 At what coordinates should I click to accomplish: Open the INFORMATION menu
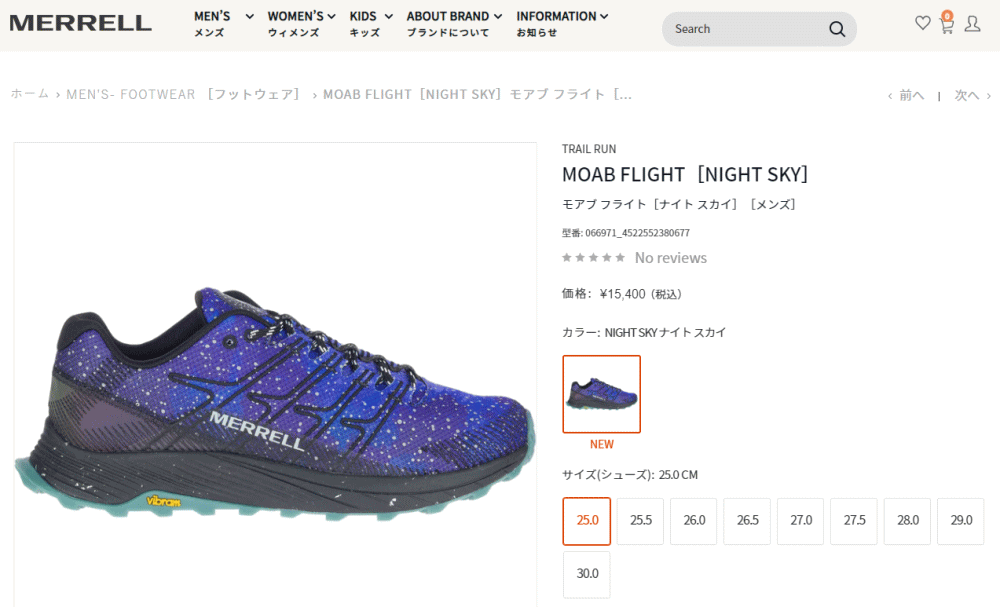click(x=562, y=23)
